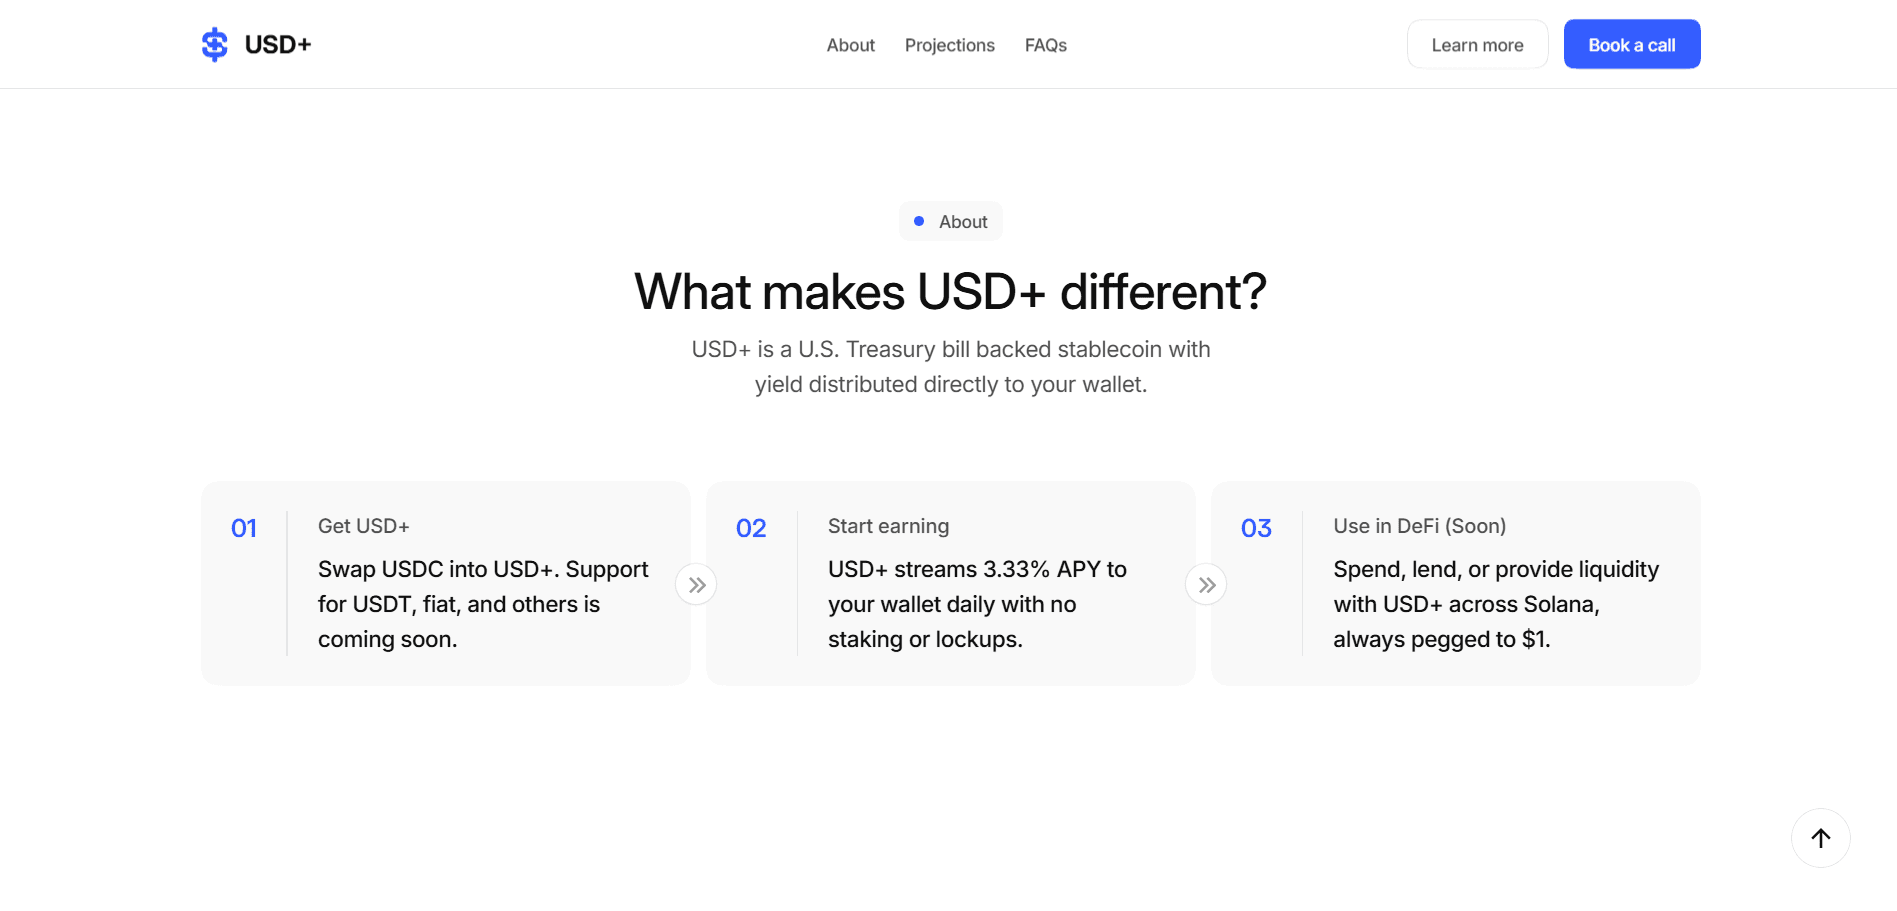
Task: Click the 'What makes USD+ different?' heading
Action: click(x=951, y=292)
